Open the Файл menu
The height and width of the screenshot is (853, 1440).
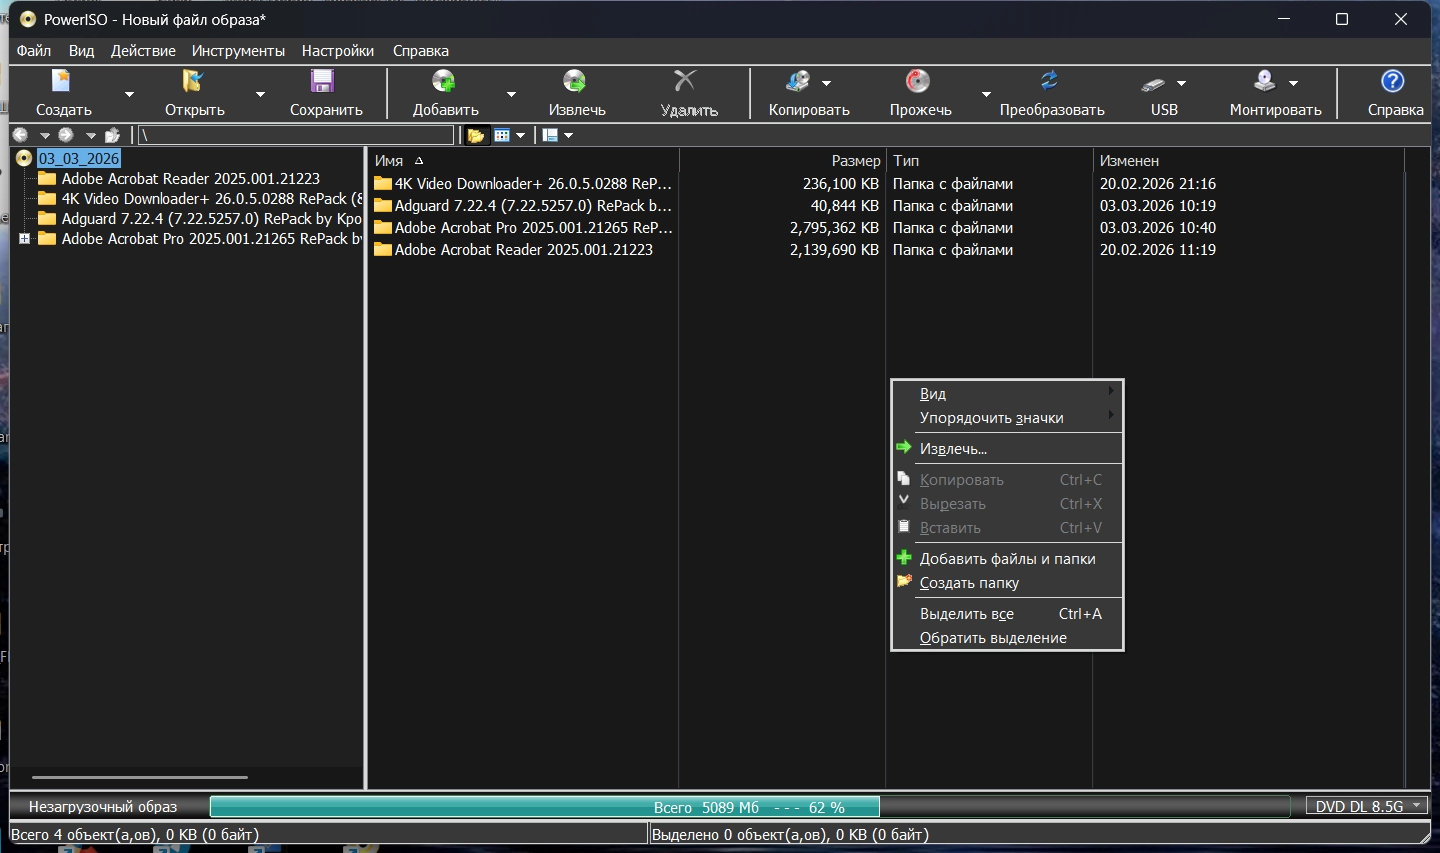tap(34, 51)
